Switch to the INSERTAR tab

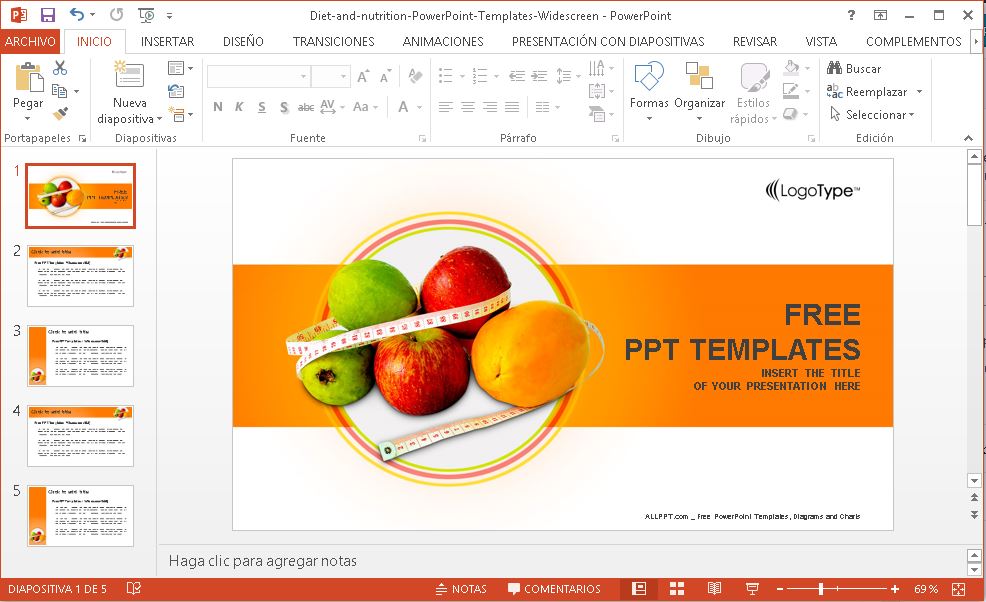(x=167, y=41)
